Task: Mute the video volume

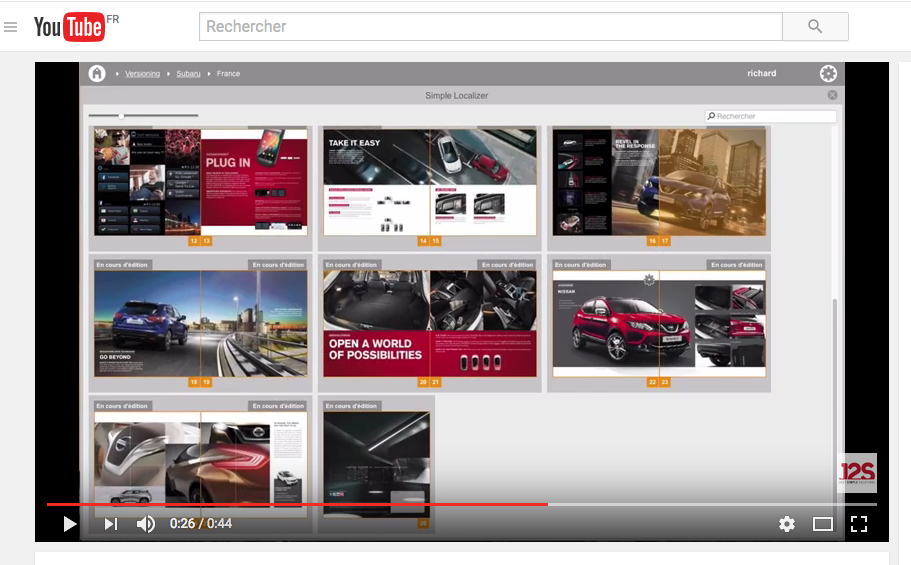Action: pos(146,524)
